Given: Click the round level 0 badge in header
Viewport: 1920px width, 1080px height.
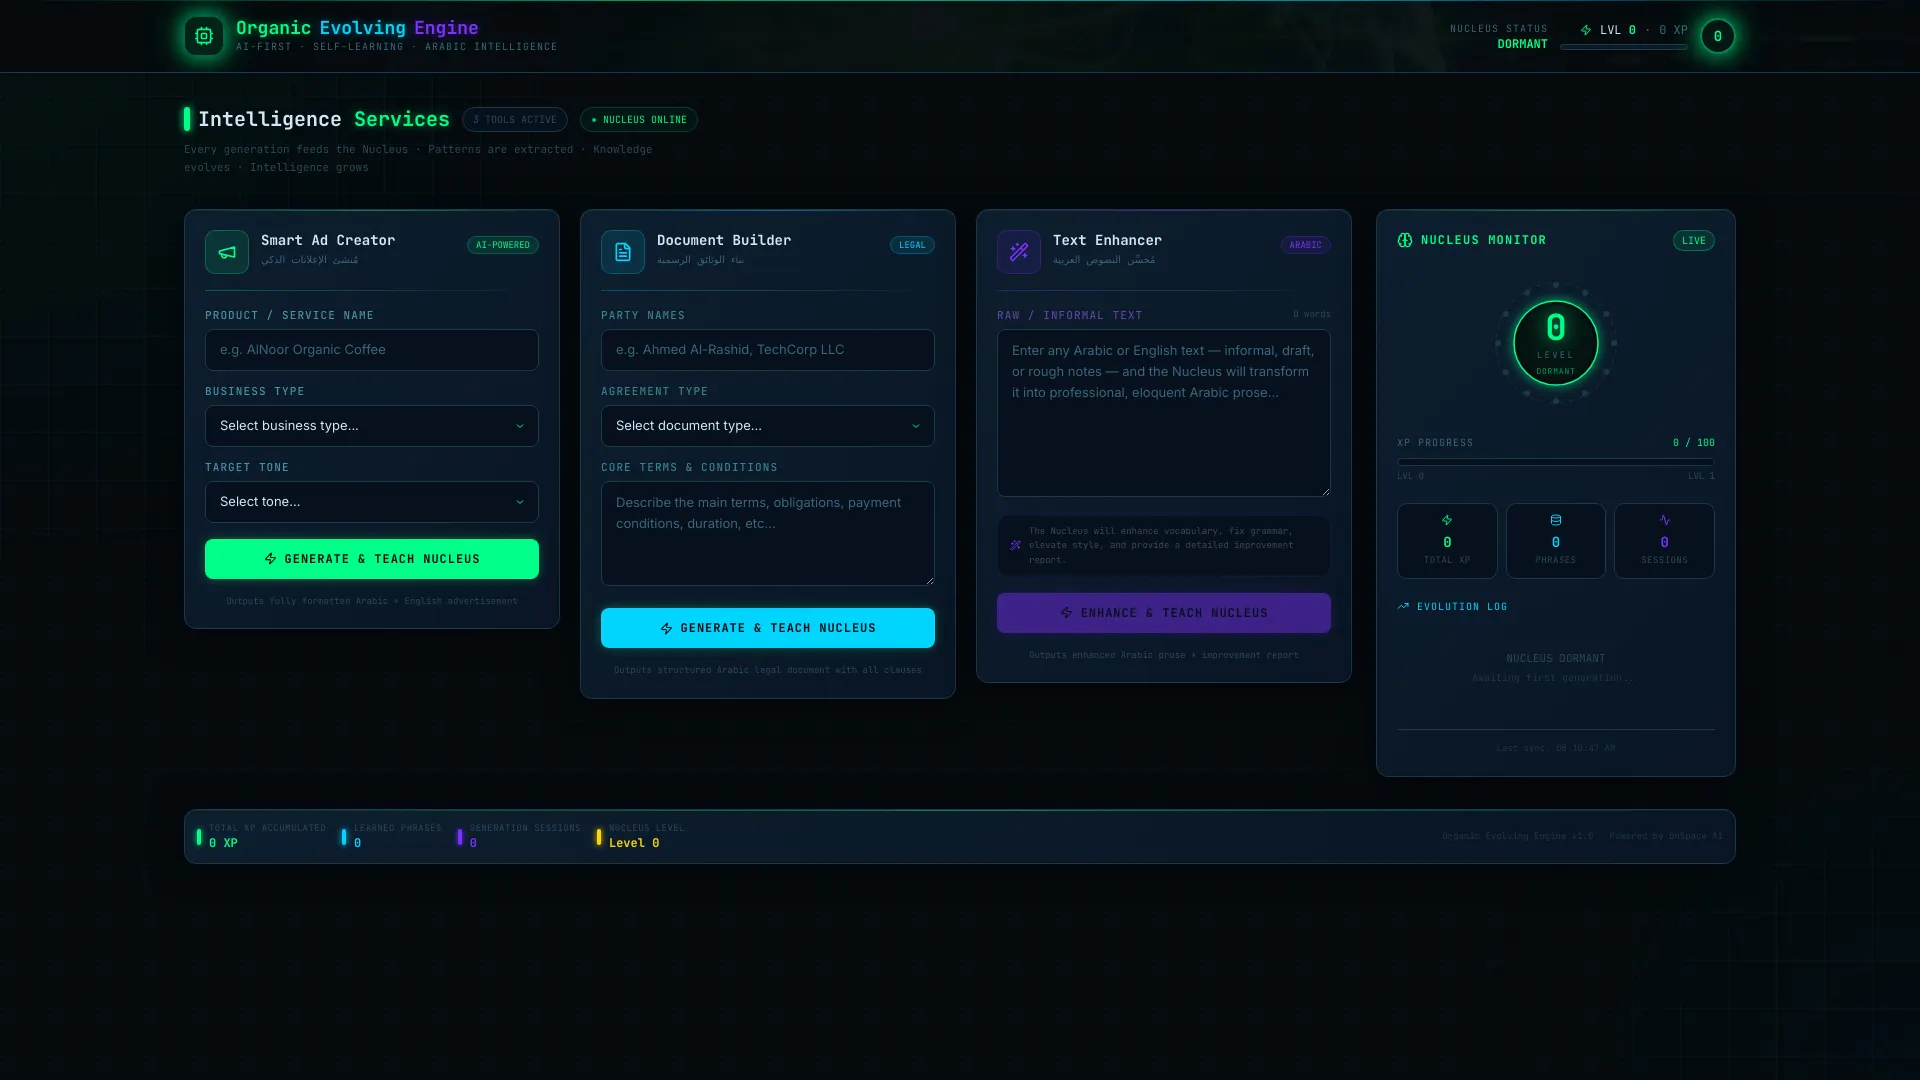Looking at the screenshot, I should pyautogui.click(x=1718, y=36).
